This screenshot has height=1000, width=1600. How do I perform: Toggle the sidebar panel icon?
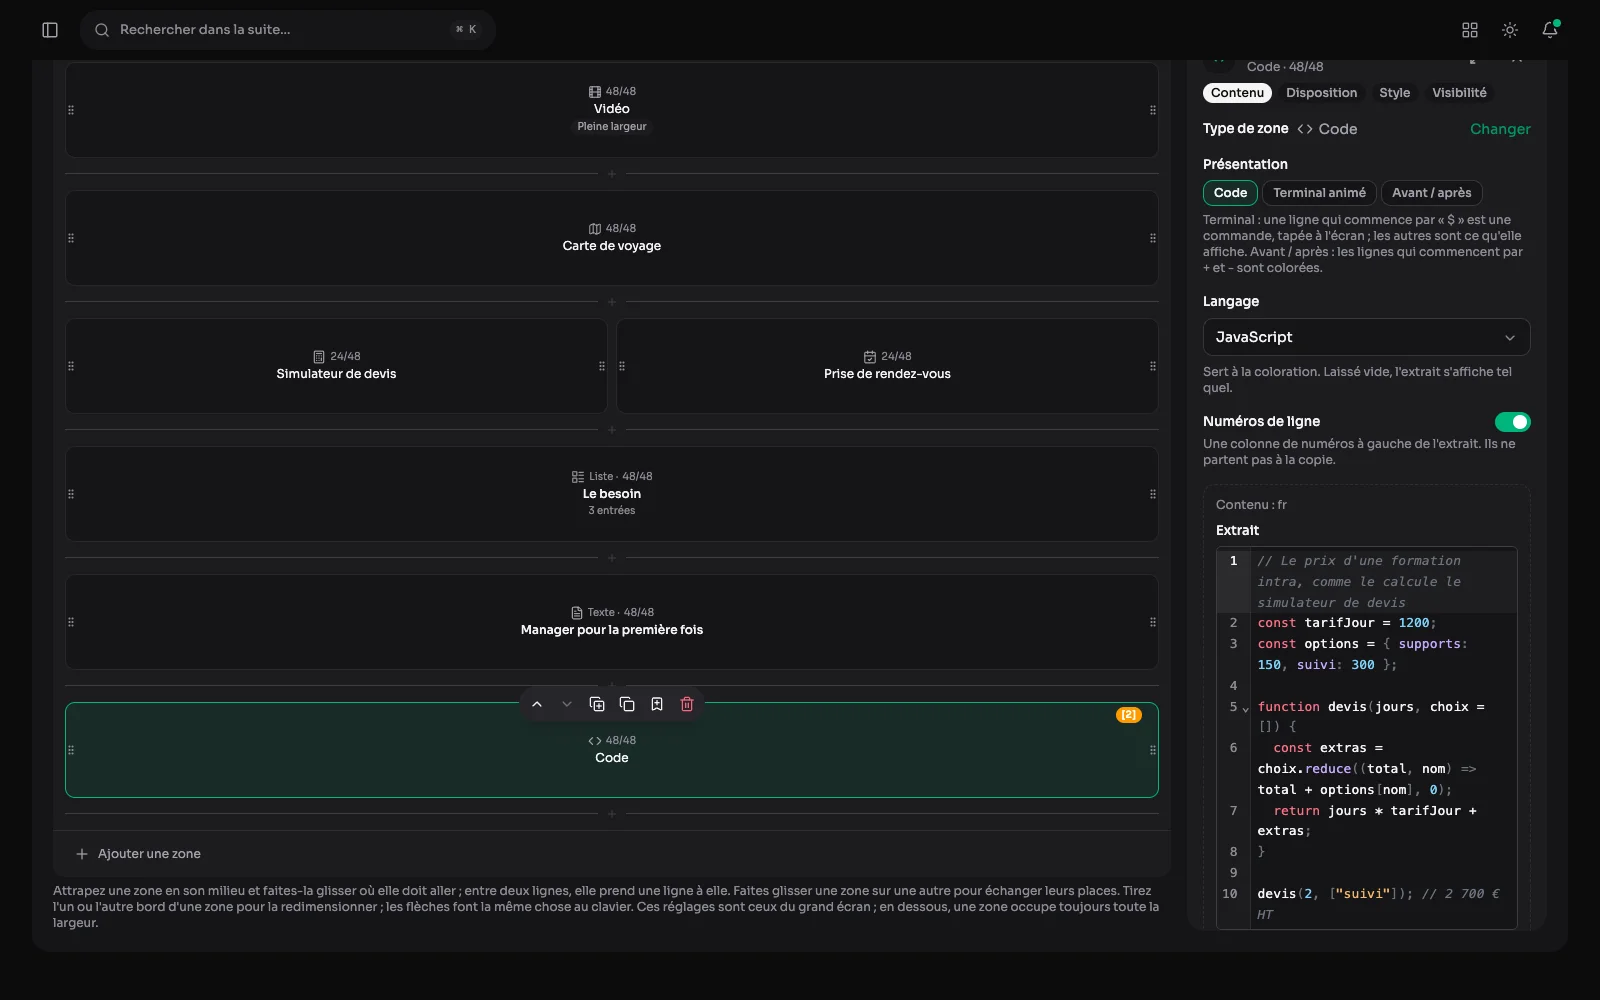(50, 30)
